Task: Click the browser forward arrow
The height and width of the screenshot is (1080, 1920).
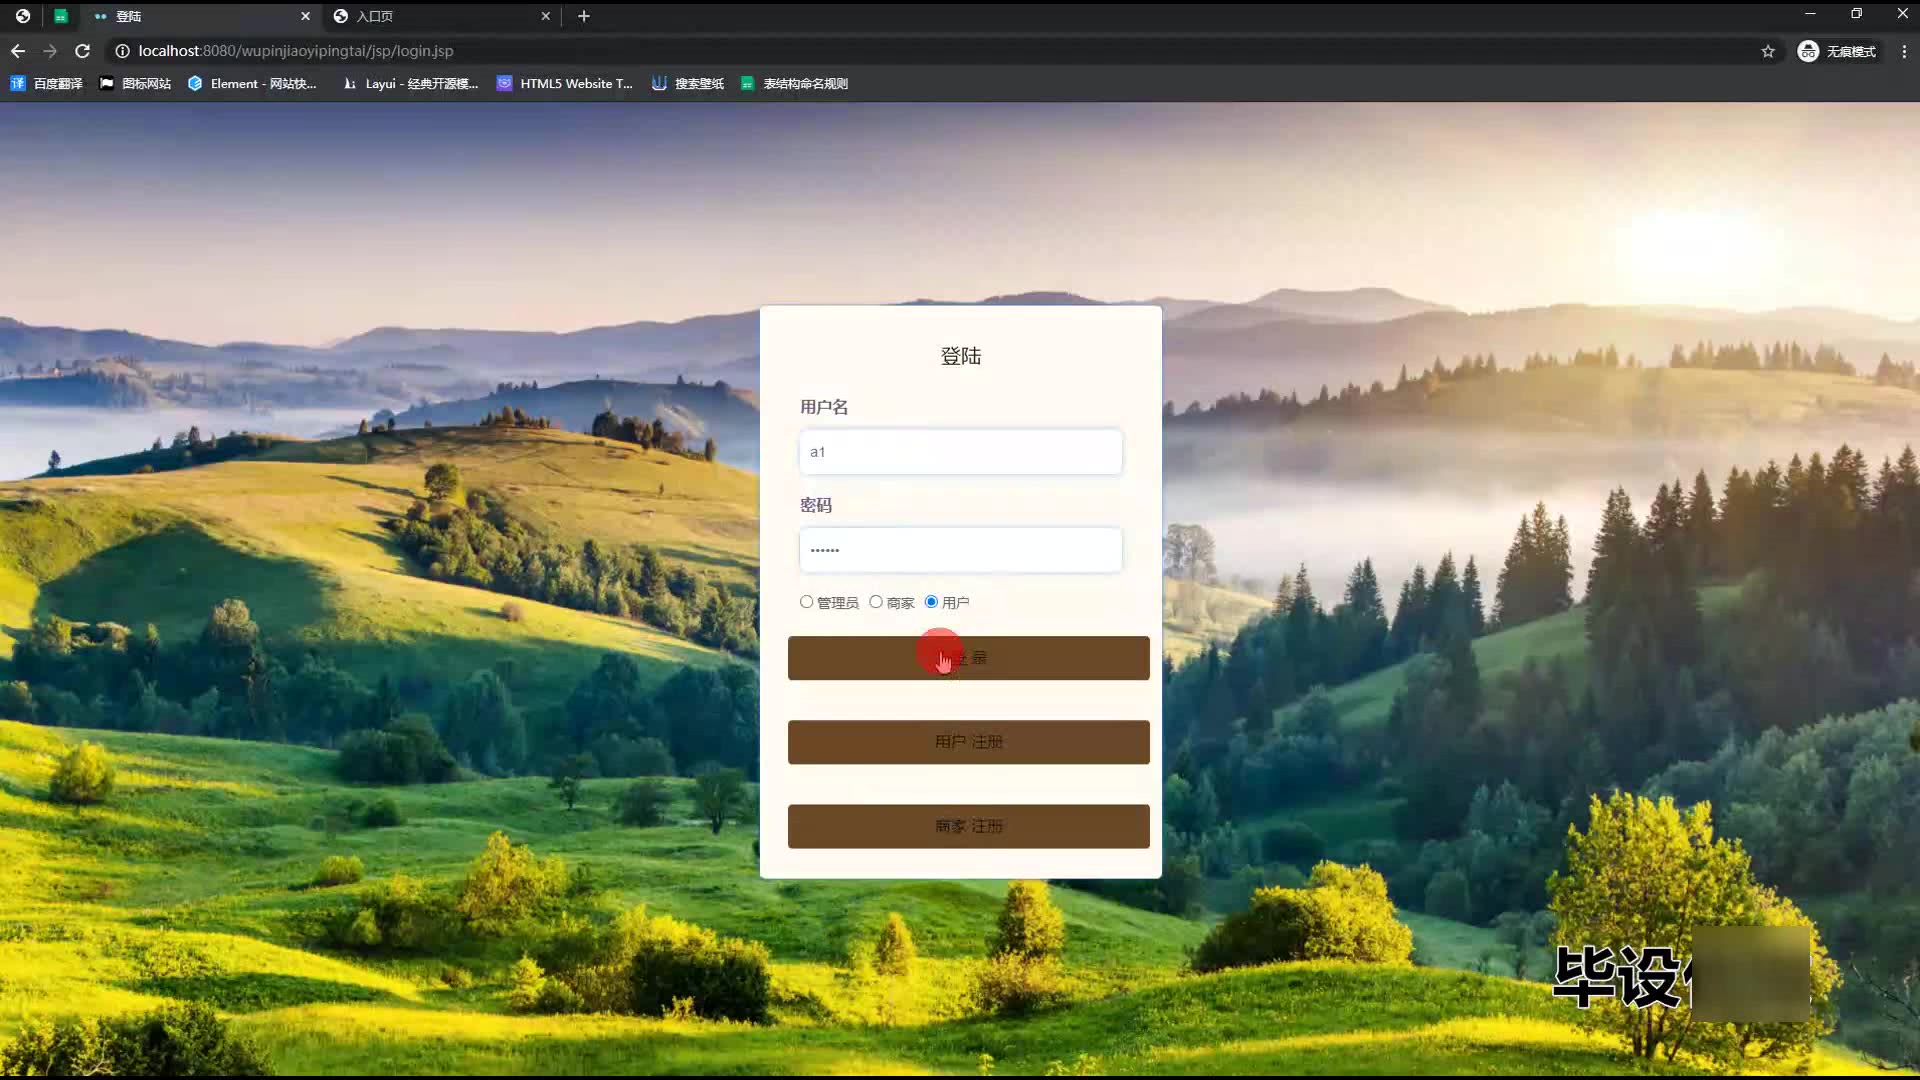Action: click(50, 51)
